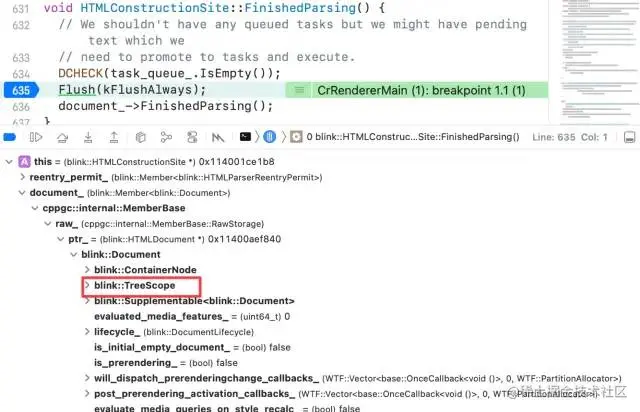
Task: Select the is_initial_empty_document_ variable row
Action: pos(192,347)
